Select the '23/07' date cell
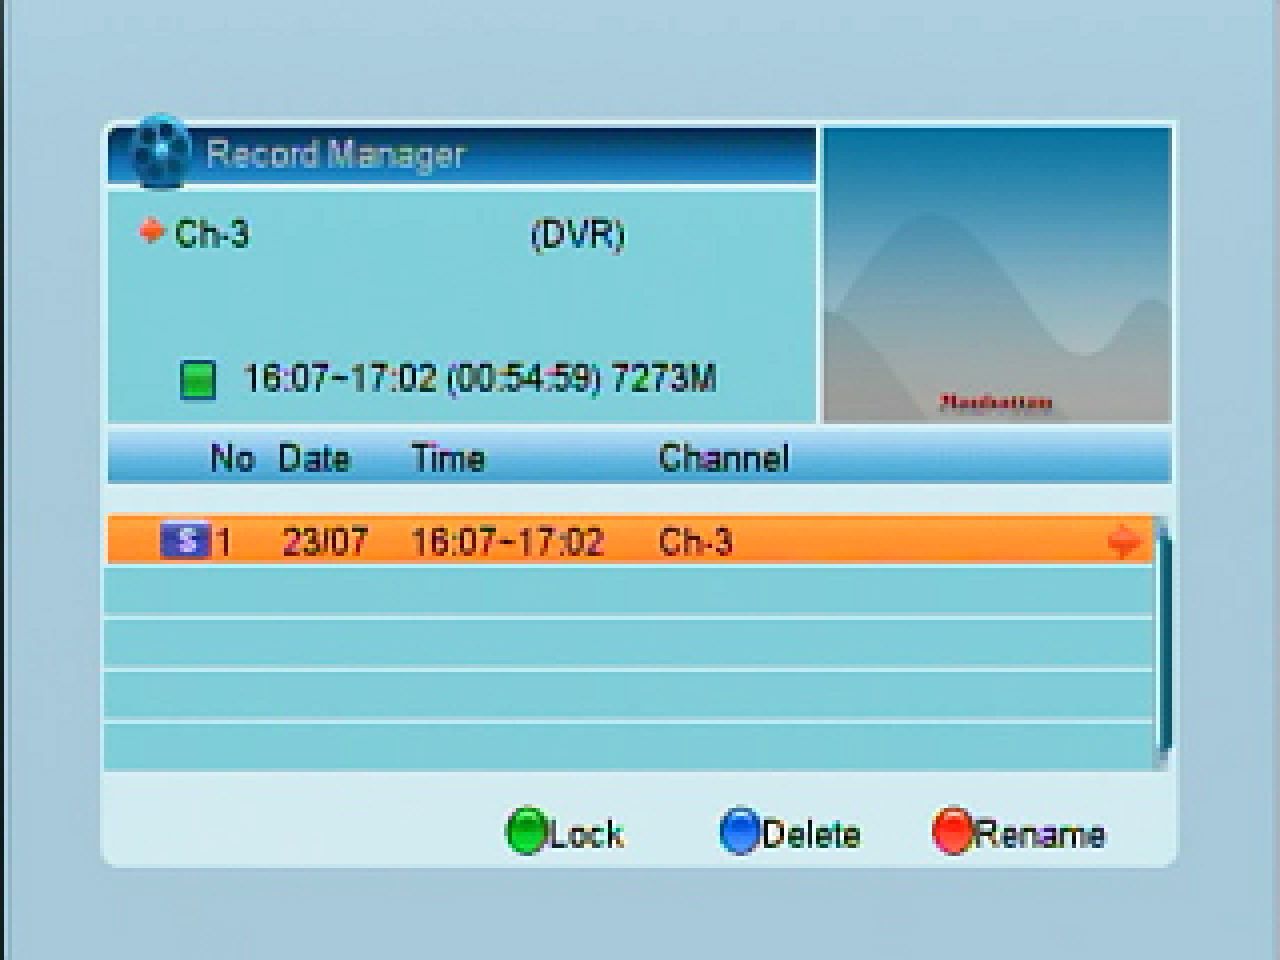Image resolution: width=1280 pixels, height=960 pixels. click(325, 542)
